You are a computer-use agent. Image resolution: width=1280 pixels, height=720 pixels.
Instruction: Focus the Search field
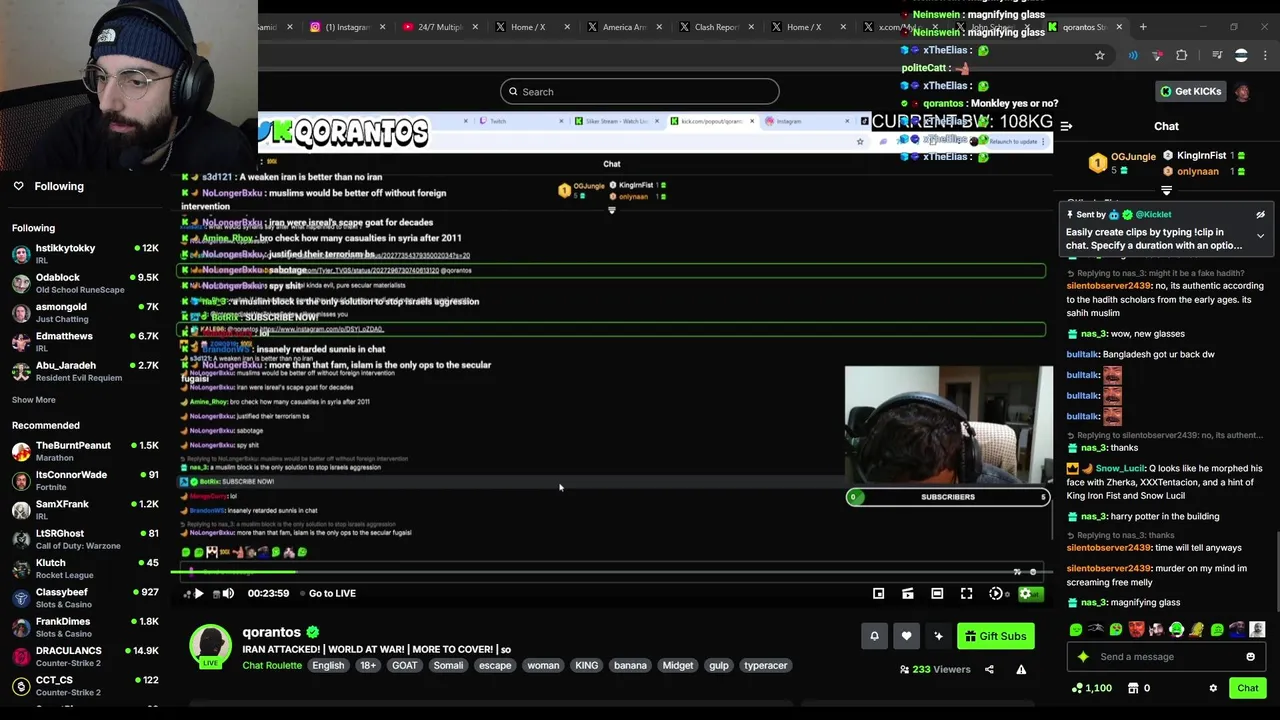point(640,92)
